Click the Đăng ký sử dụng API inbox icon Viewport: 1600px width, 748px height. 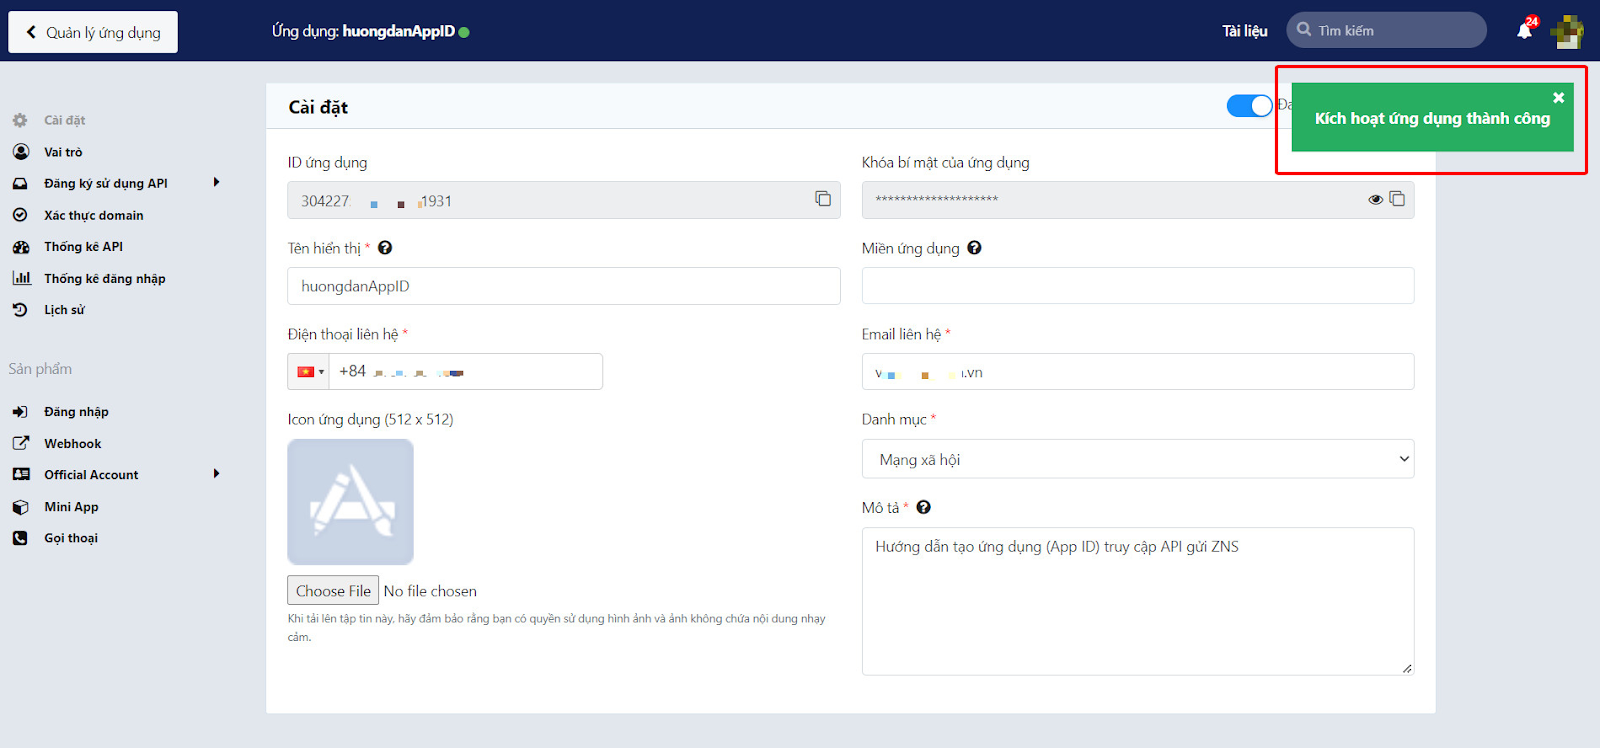20,184
